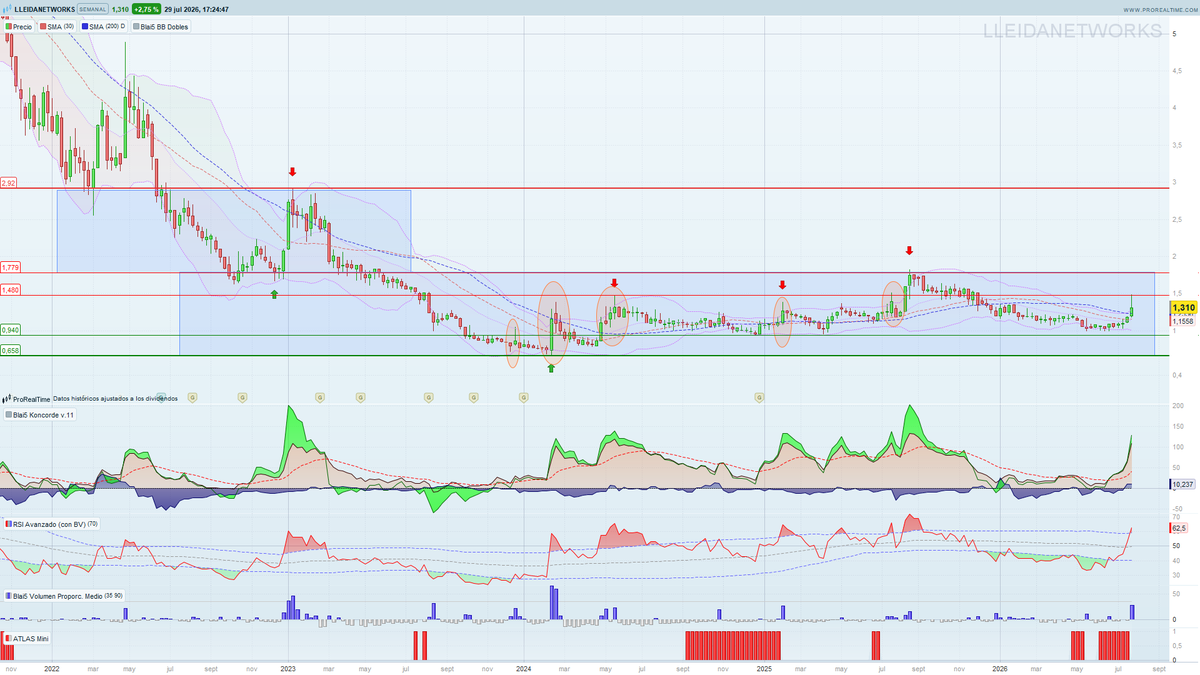Open the Blai5 Koncorde v.11 indicator label

[40, 414]
